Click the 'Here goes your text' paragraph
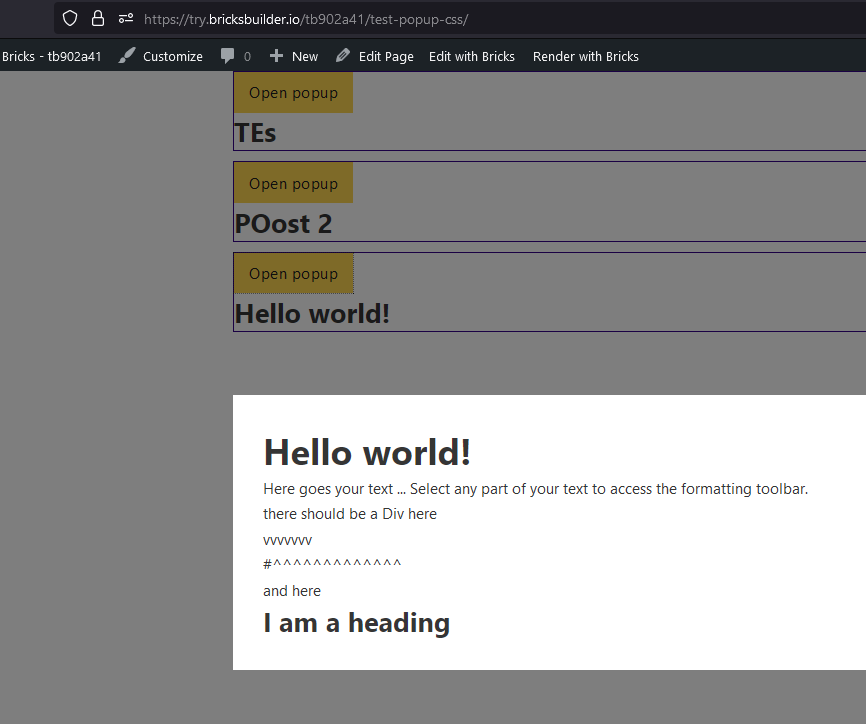866x724 pixels. coord(535,489)
